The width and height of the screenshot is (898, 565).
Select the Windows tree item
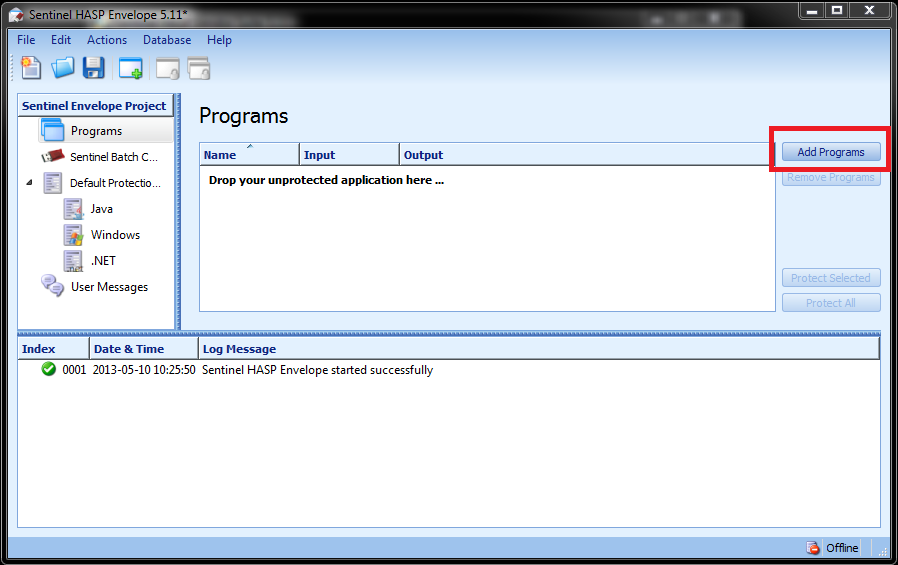point(115,235)
